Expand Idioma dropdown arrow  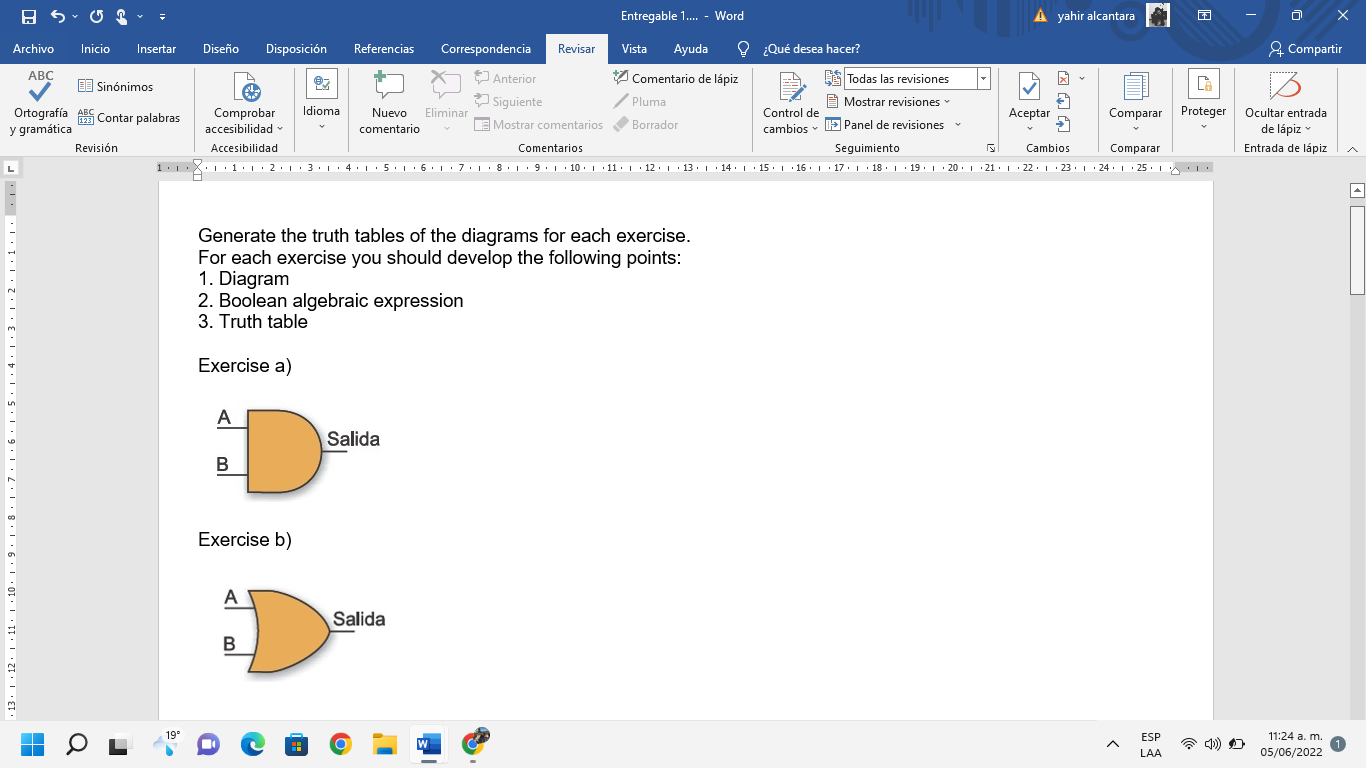(x=322, y=126)
